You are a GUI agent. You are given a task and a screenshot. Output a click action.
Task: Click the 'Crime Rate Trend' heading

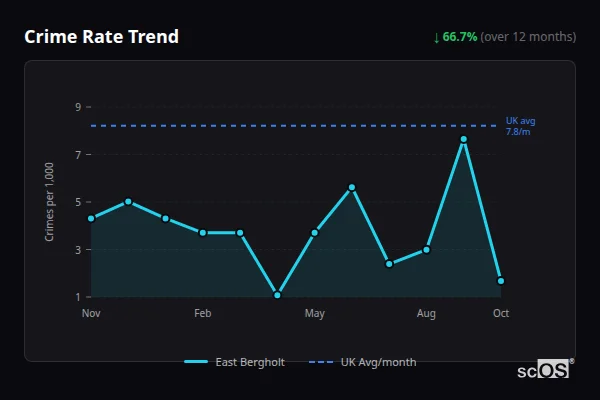pyautogui.click(x=101, y=37)
